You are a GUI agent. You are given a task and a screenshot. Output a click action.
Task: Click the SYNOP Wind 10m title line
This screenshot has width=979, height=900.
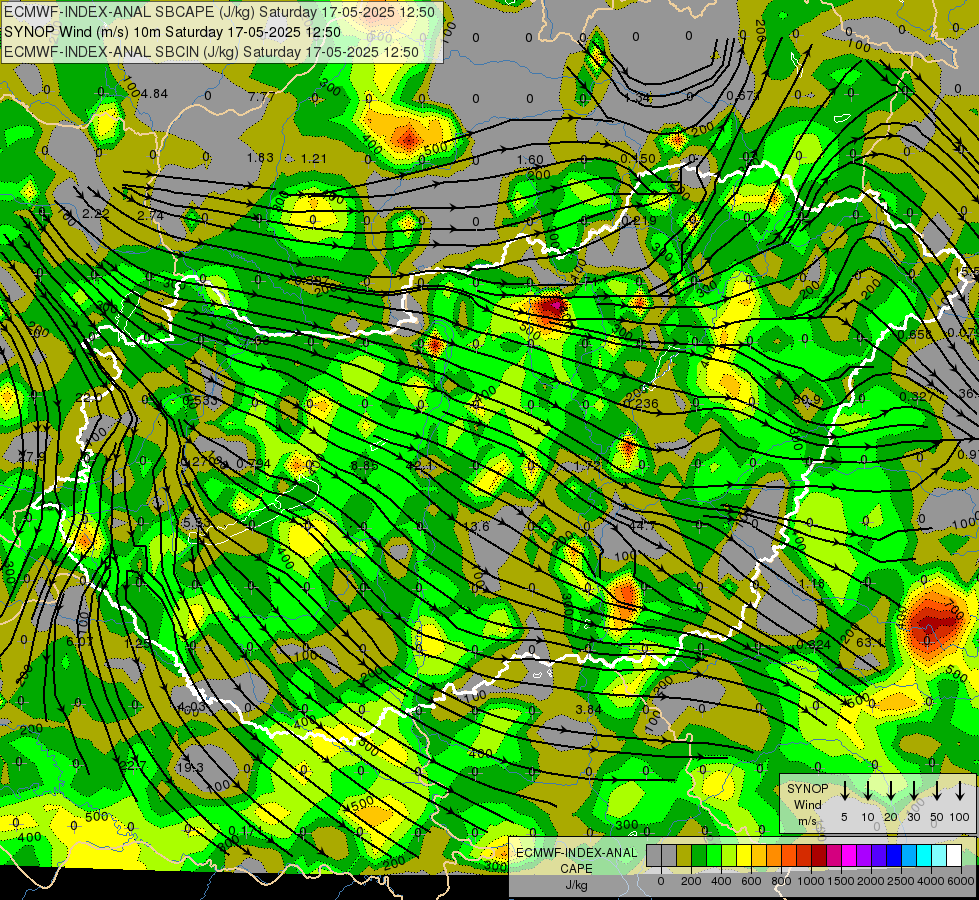pos(172,32)
